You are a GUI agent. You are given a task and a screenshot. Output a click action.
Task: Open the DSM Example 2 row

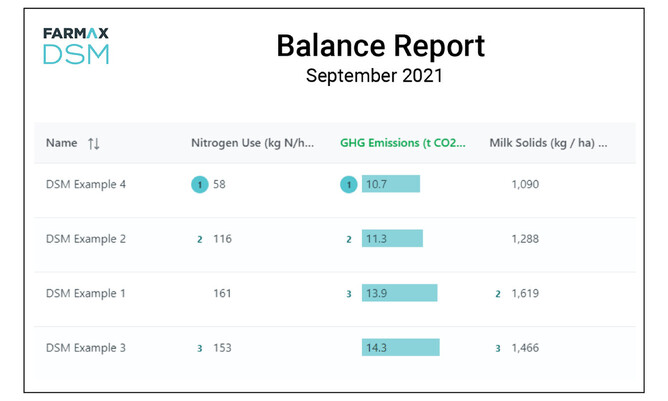pyautogui.click(x=86, y=239)
